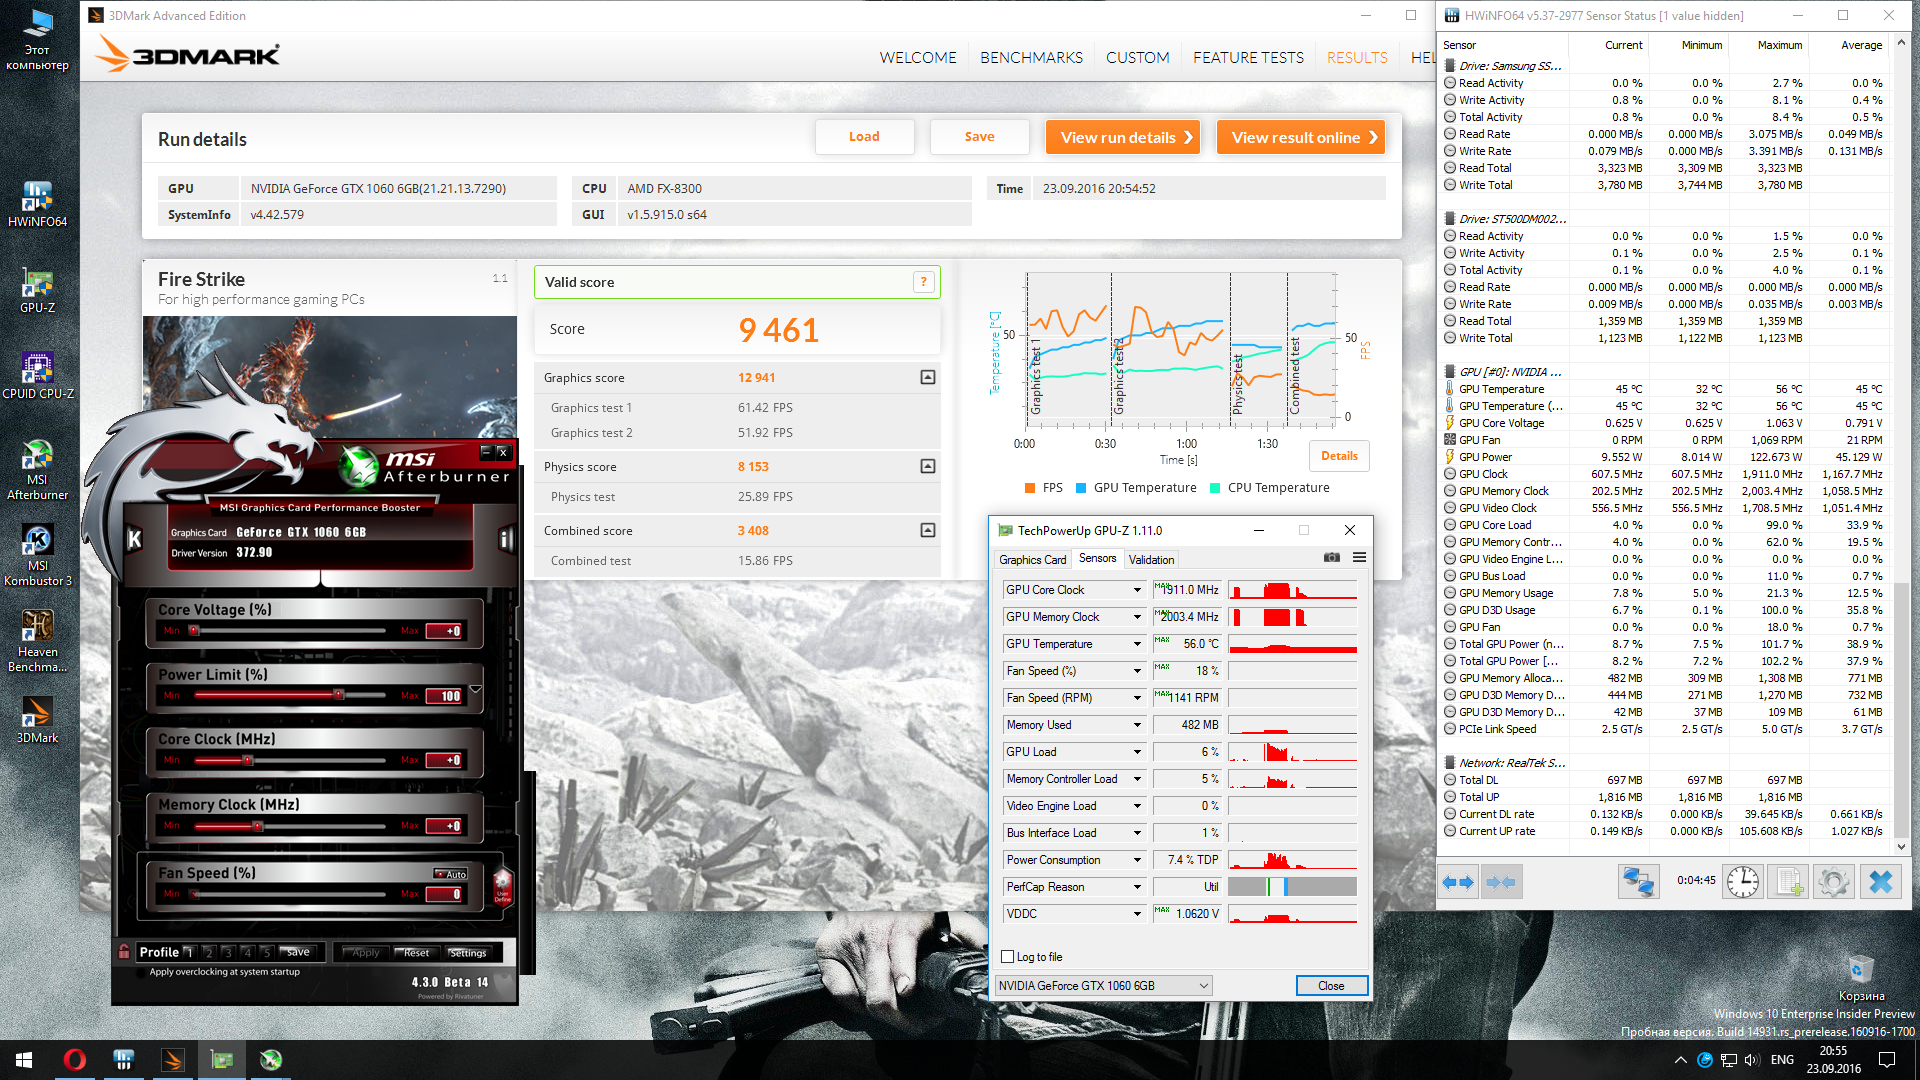Select Afterburner profile slot 1
This screenshot has height=1080, width=1920.
pyautogui.click(x=189, y=953)
